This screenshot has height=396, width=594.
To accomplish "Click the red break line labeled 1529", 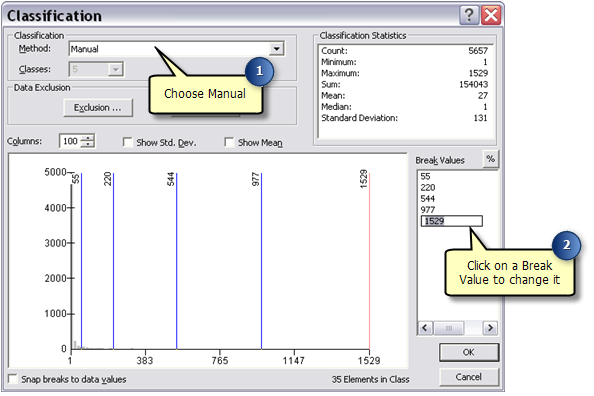I will tap(369, 261).
